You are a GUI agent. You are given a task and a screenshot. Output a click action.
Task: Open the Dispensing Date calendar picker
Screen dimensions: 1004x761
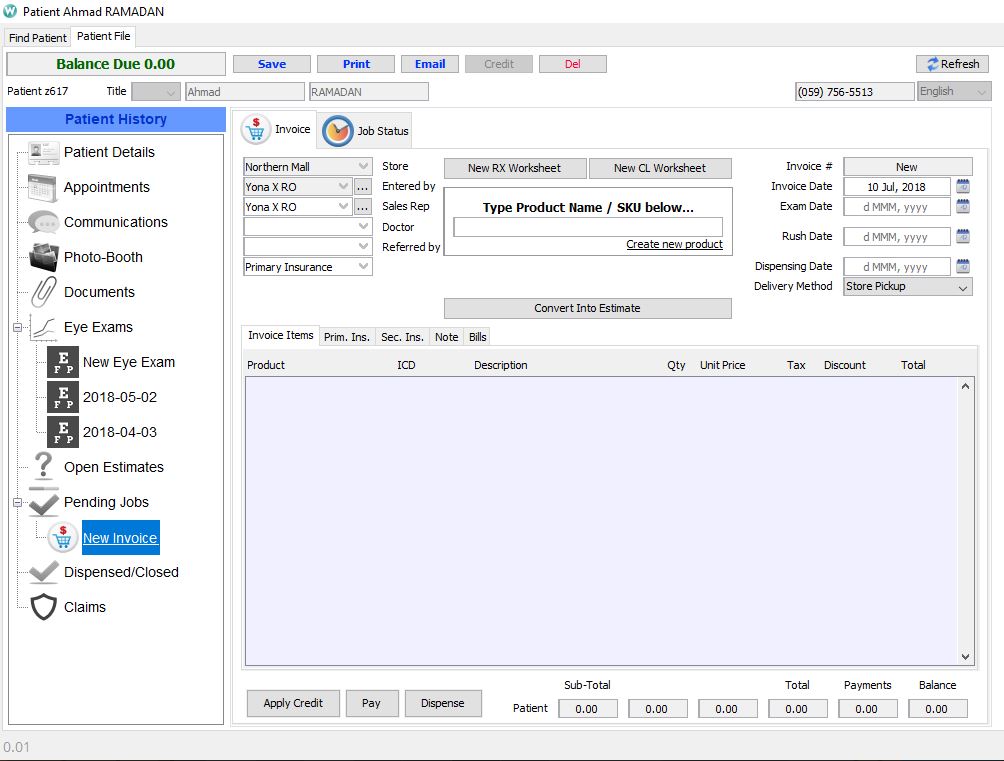963,266
